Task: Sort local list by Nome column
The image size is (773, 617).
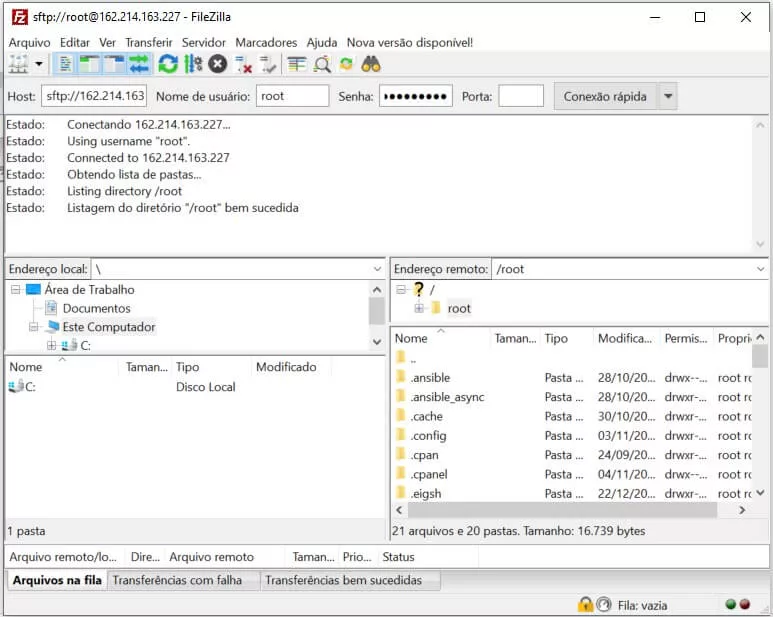Action: point(63,367)
